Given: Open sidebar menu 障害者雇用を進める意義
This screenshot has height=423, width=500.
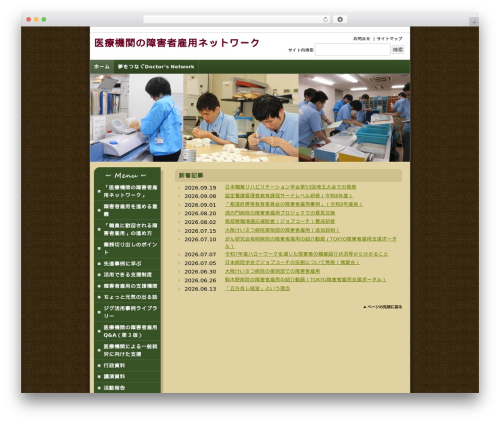Looking at the screenshot, I should 128,210.
